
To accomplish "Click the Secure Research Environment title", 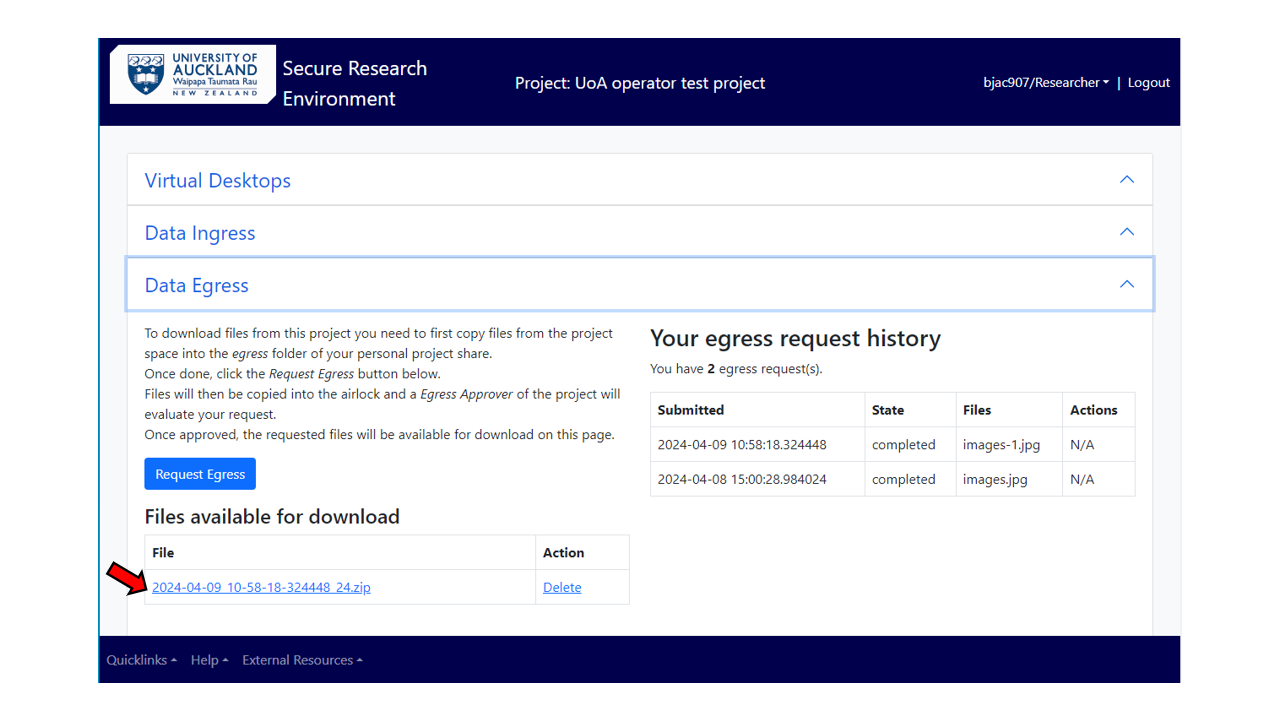I will pyautogui.click(x=354, y=83).
